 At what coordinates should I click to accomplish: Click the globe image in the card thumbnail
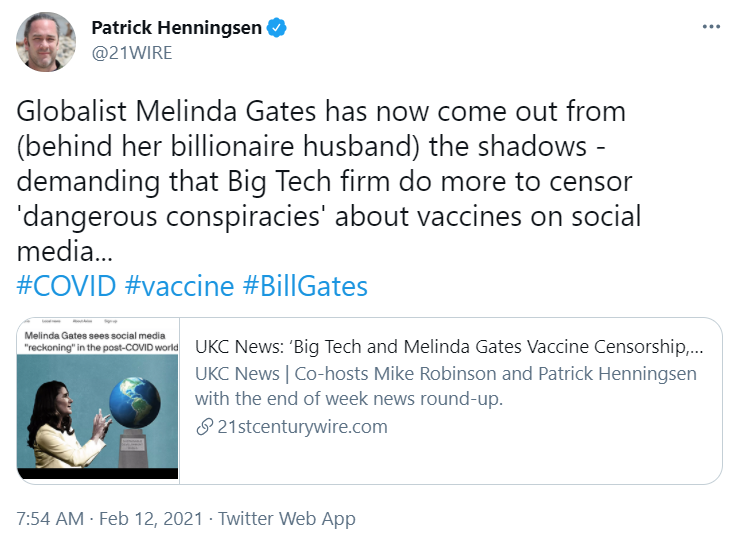tap(135, 402)
